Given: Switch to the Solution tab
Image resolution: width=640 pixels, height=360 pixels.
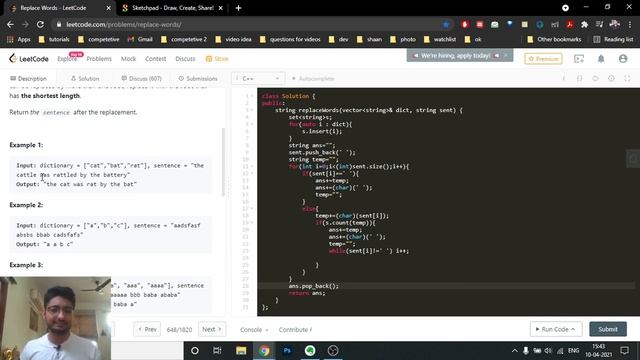Looking at the screenshot, I should pos(85,78).
